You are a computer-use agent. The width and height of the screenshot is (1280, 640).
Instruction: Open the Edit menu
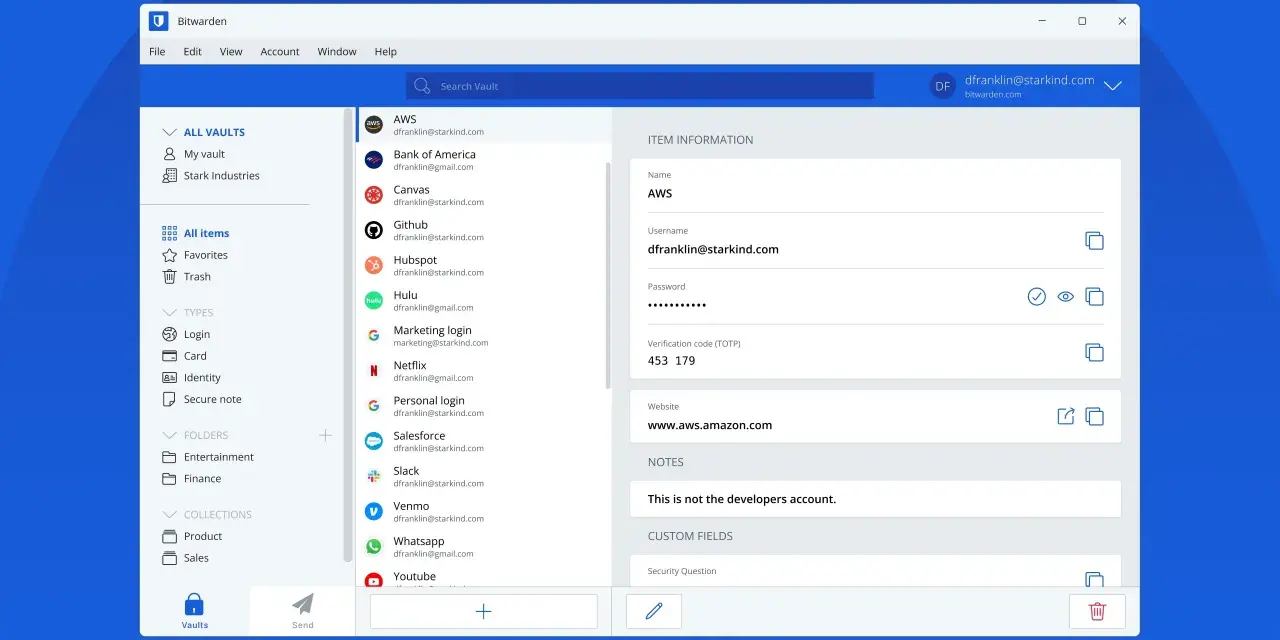tap(192, 52)
